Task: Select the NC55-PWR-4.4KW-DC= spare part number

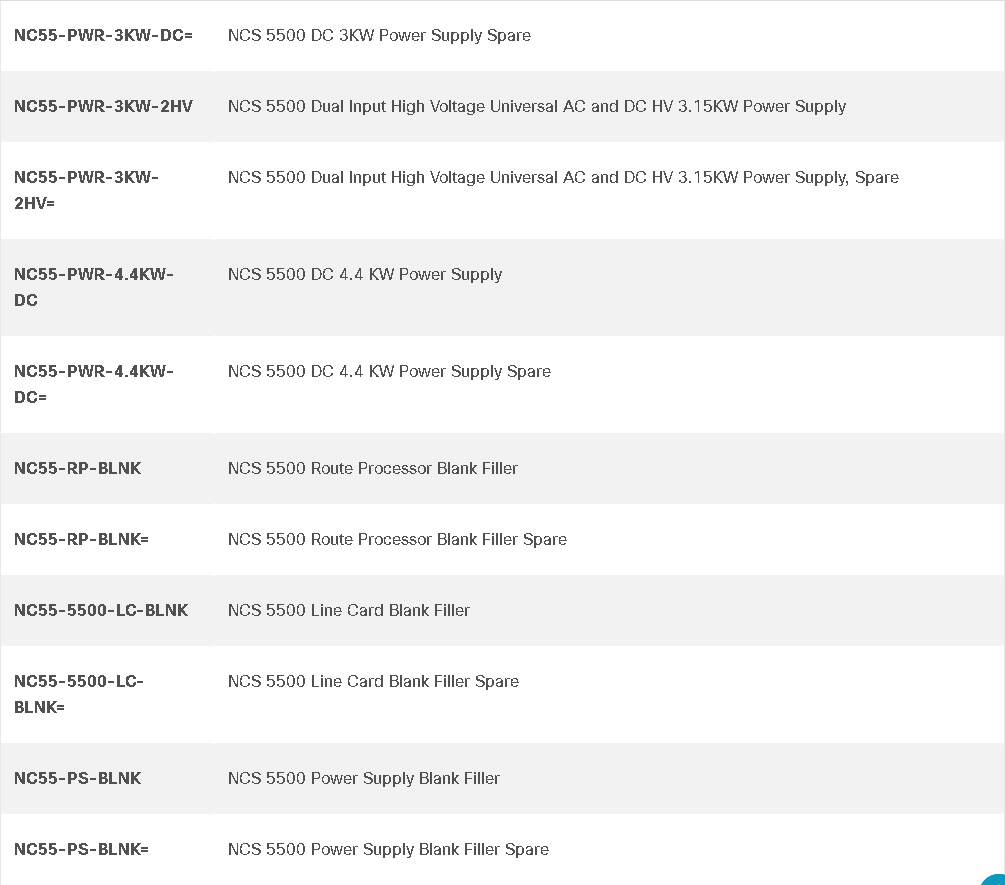Action: pos(94,384)
